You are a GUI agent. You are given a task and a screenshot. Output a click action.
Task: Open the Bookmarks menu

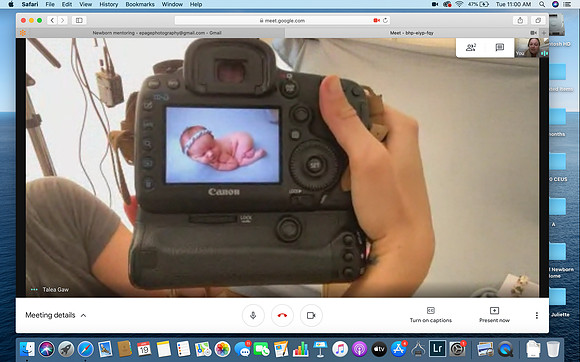coord(140,4)
